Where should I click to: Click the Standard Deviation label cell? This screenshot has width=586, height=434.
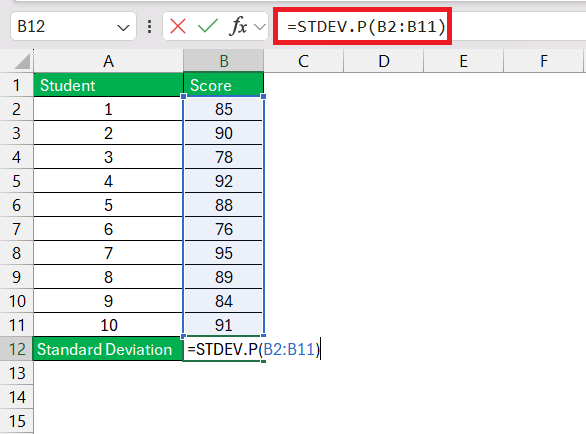click(108, 349)
